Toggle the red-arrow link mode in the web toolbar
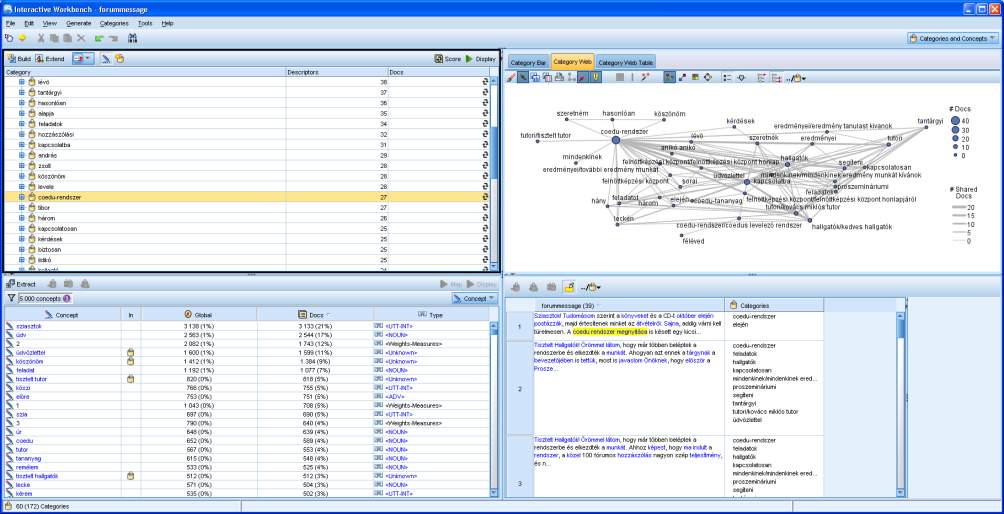The height and width of the screenshot is (514, 1004). [x=583, y=77]
